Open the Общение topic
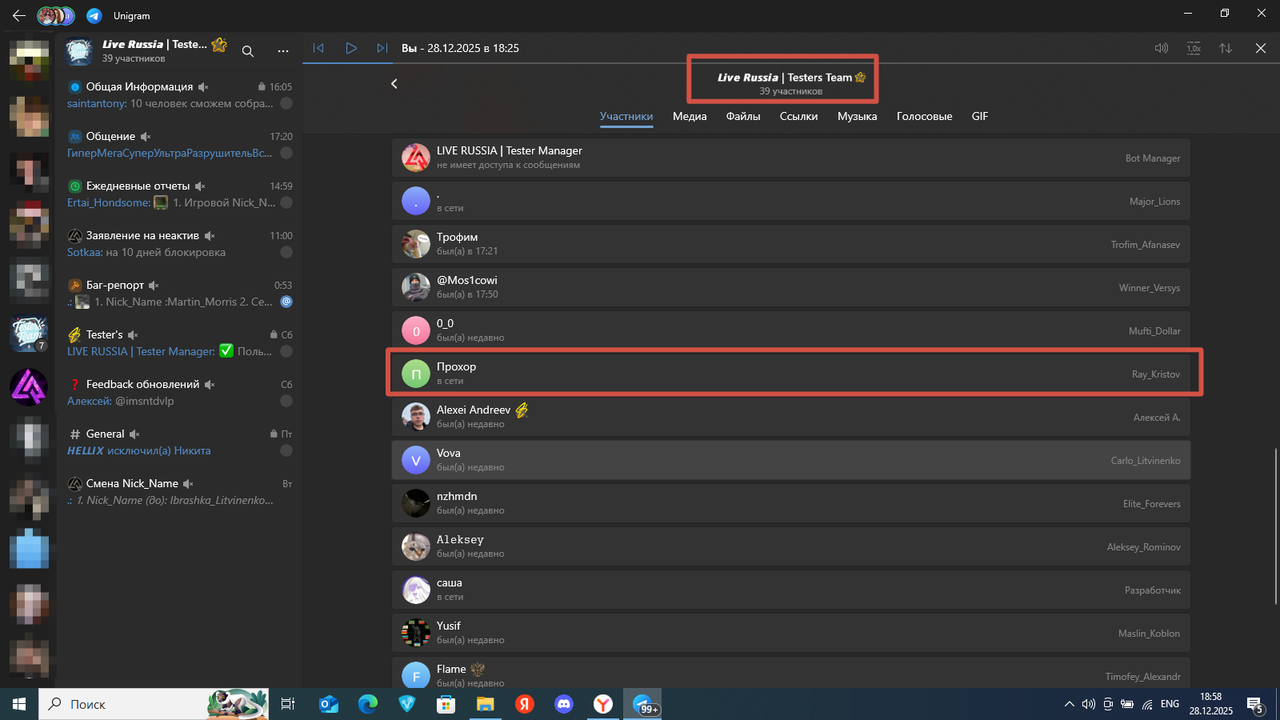 click(180, 144)
